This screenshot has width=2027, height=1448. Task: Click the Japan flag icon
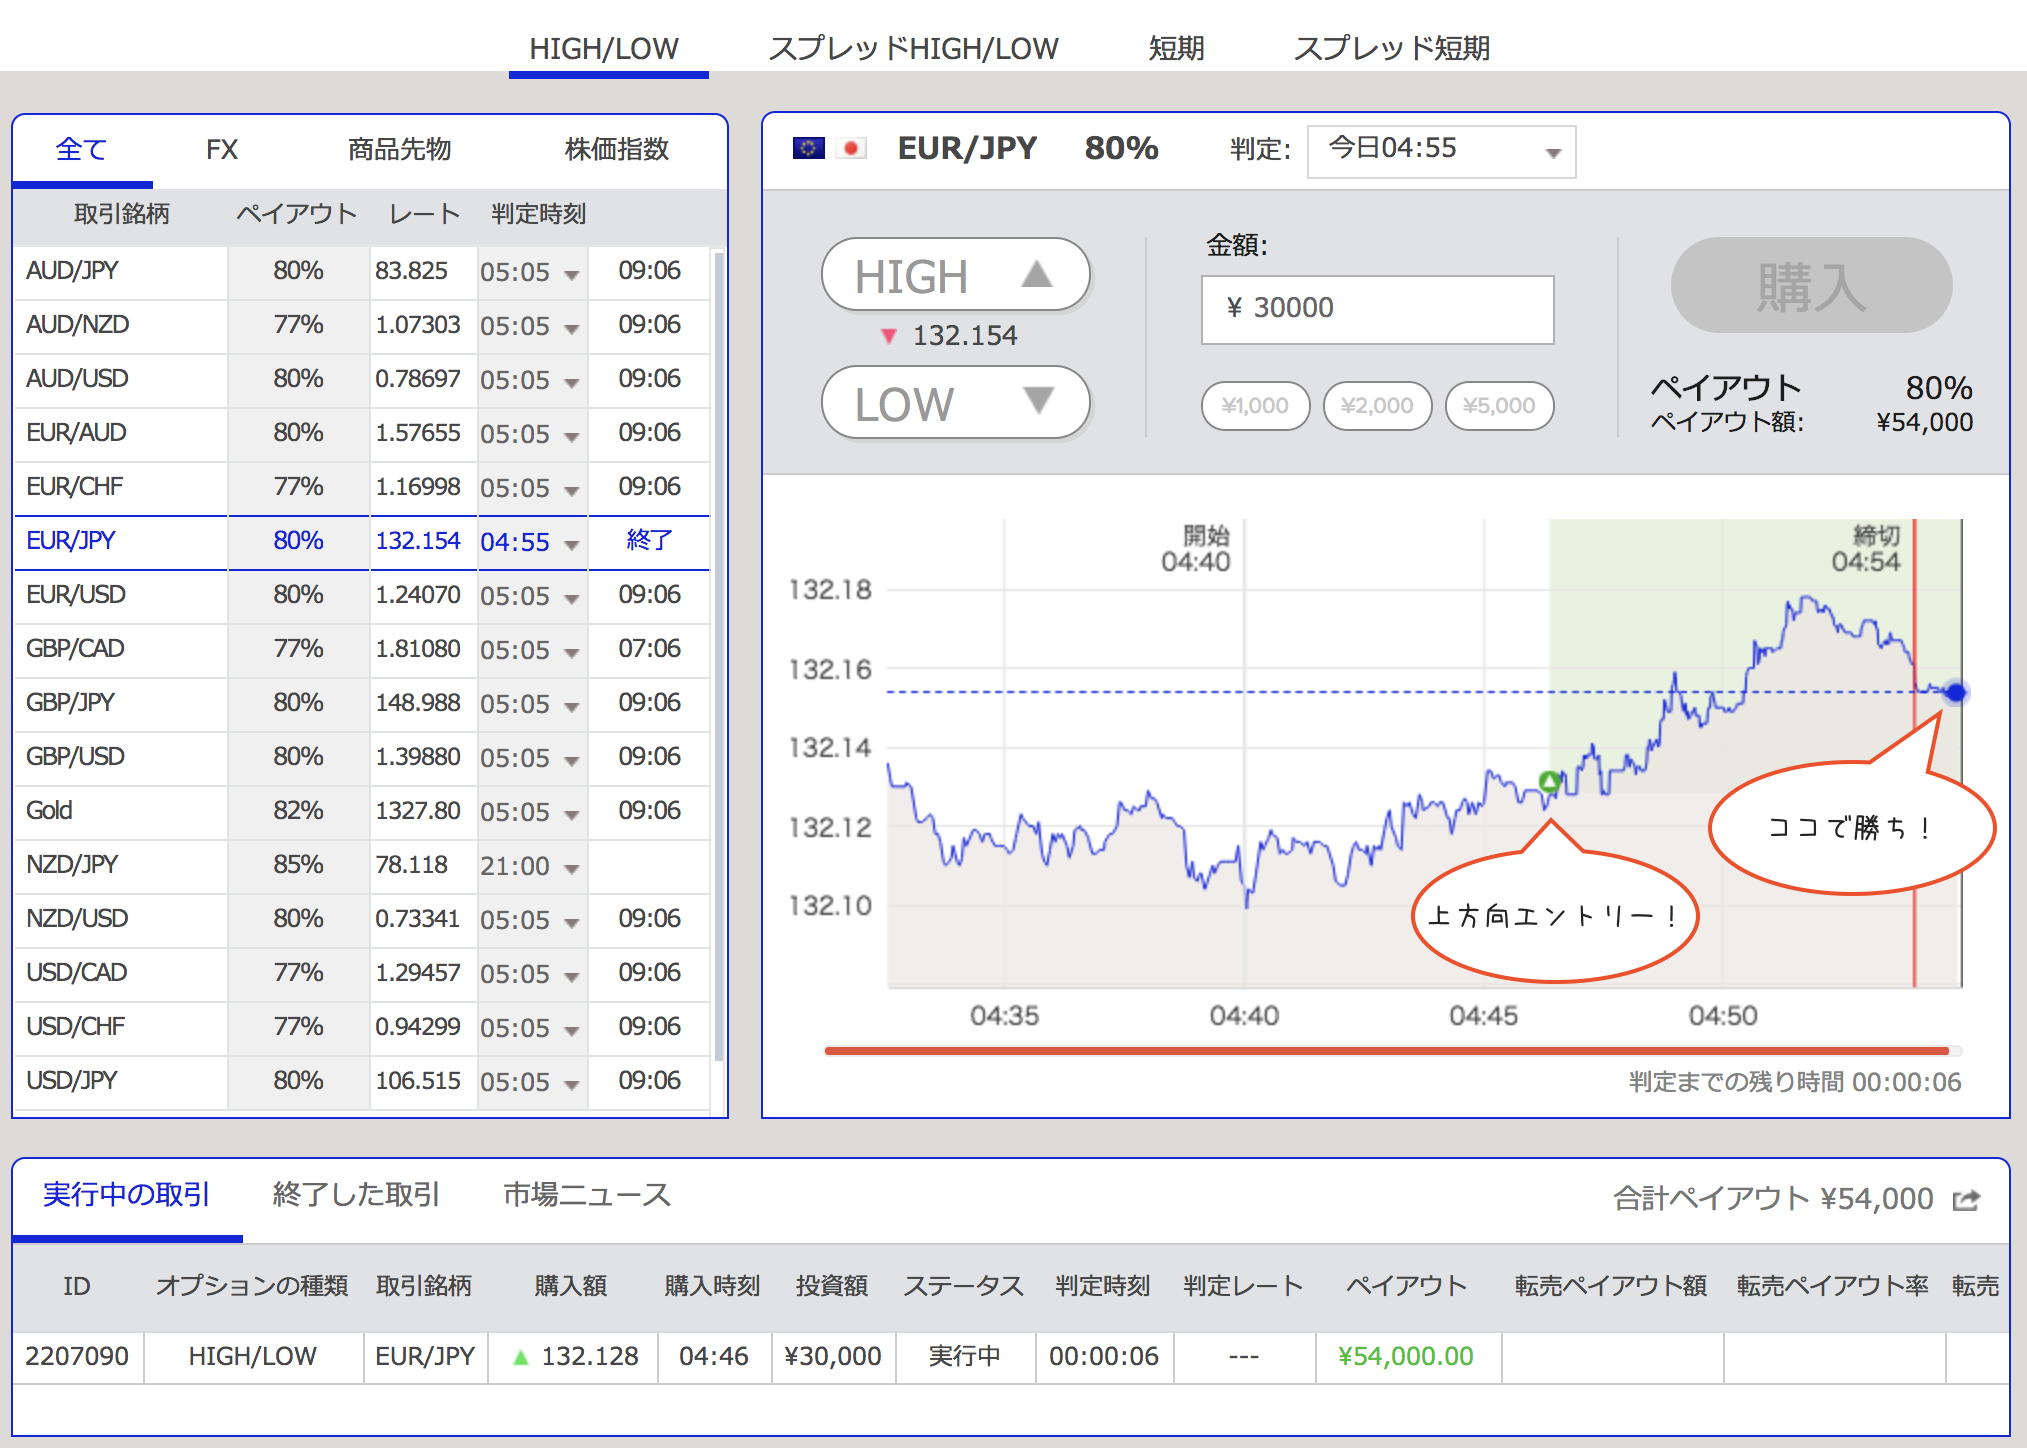tap(851, 149)
